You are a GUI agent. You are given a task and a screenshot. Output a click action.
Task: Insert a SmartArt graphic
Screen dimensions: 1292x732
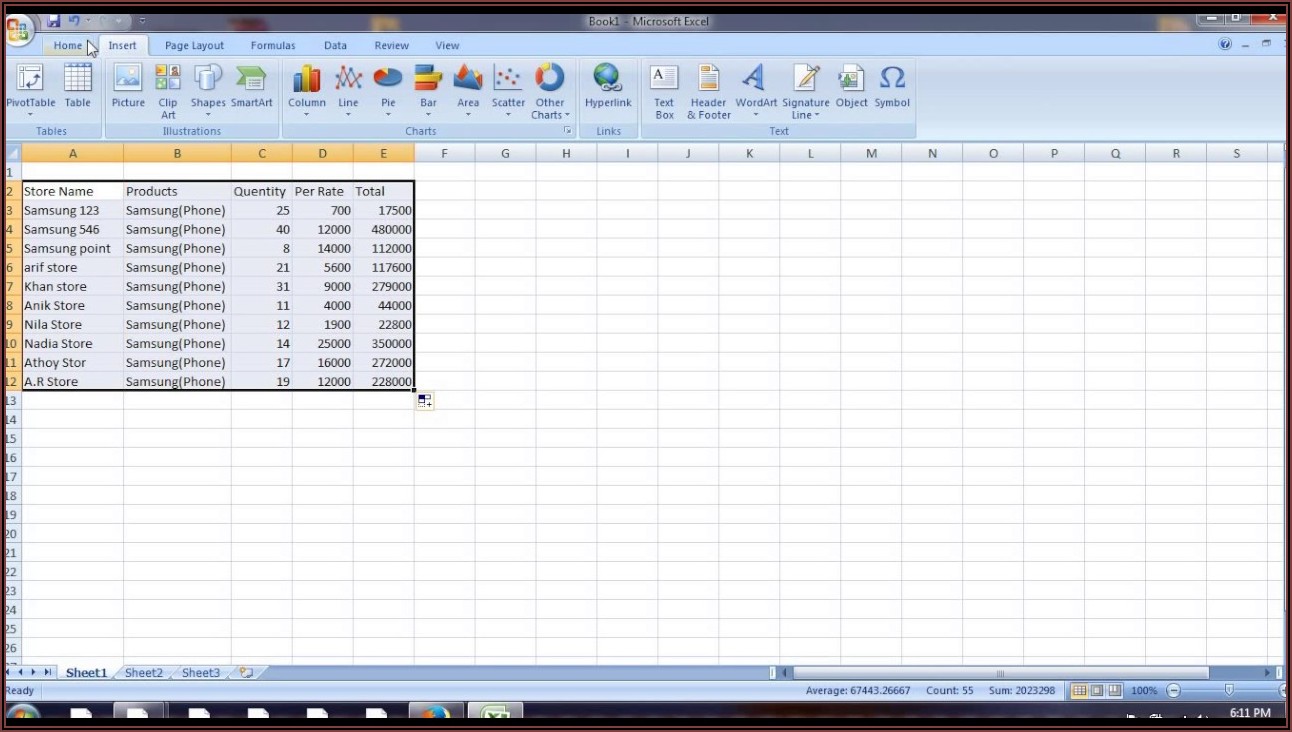(x=251, y=85)
